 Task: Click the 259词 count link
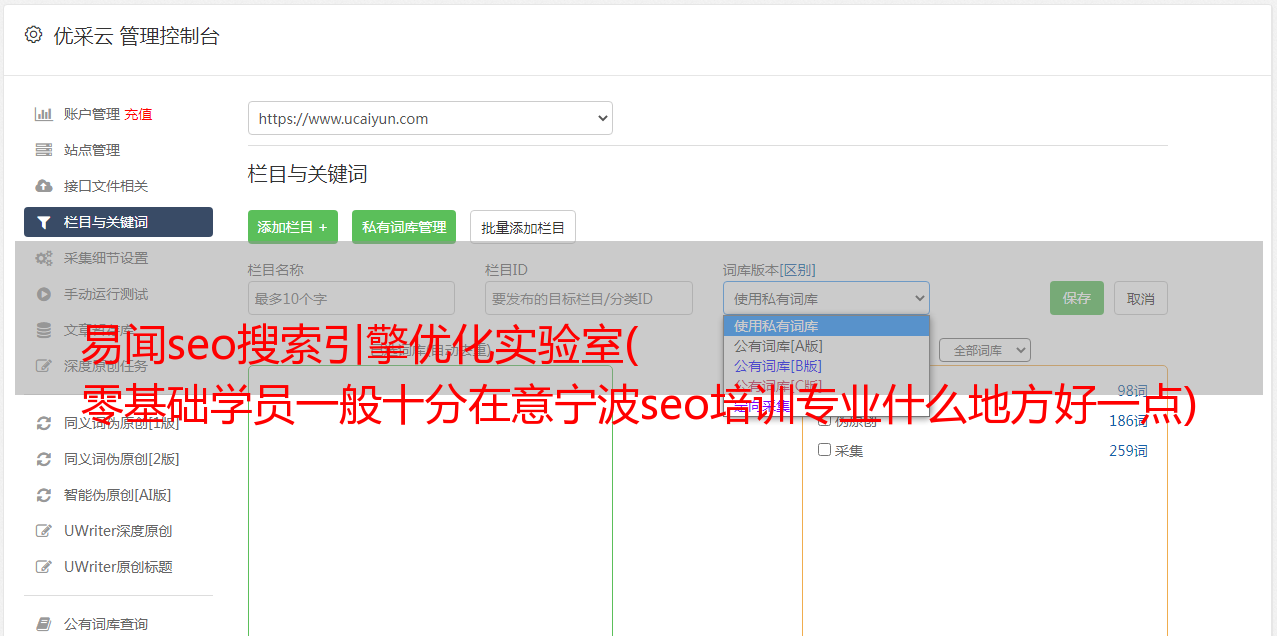[1128, 451]
